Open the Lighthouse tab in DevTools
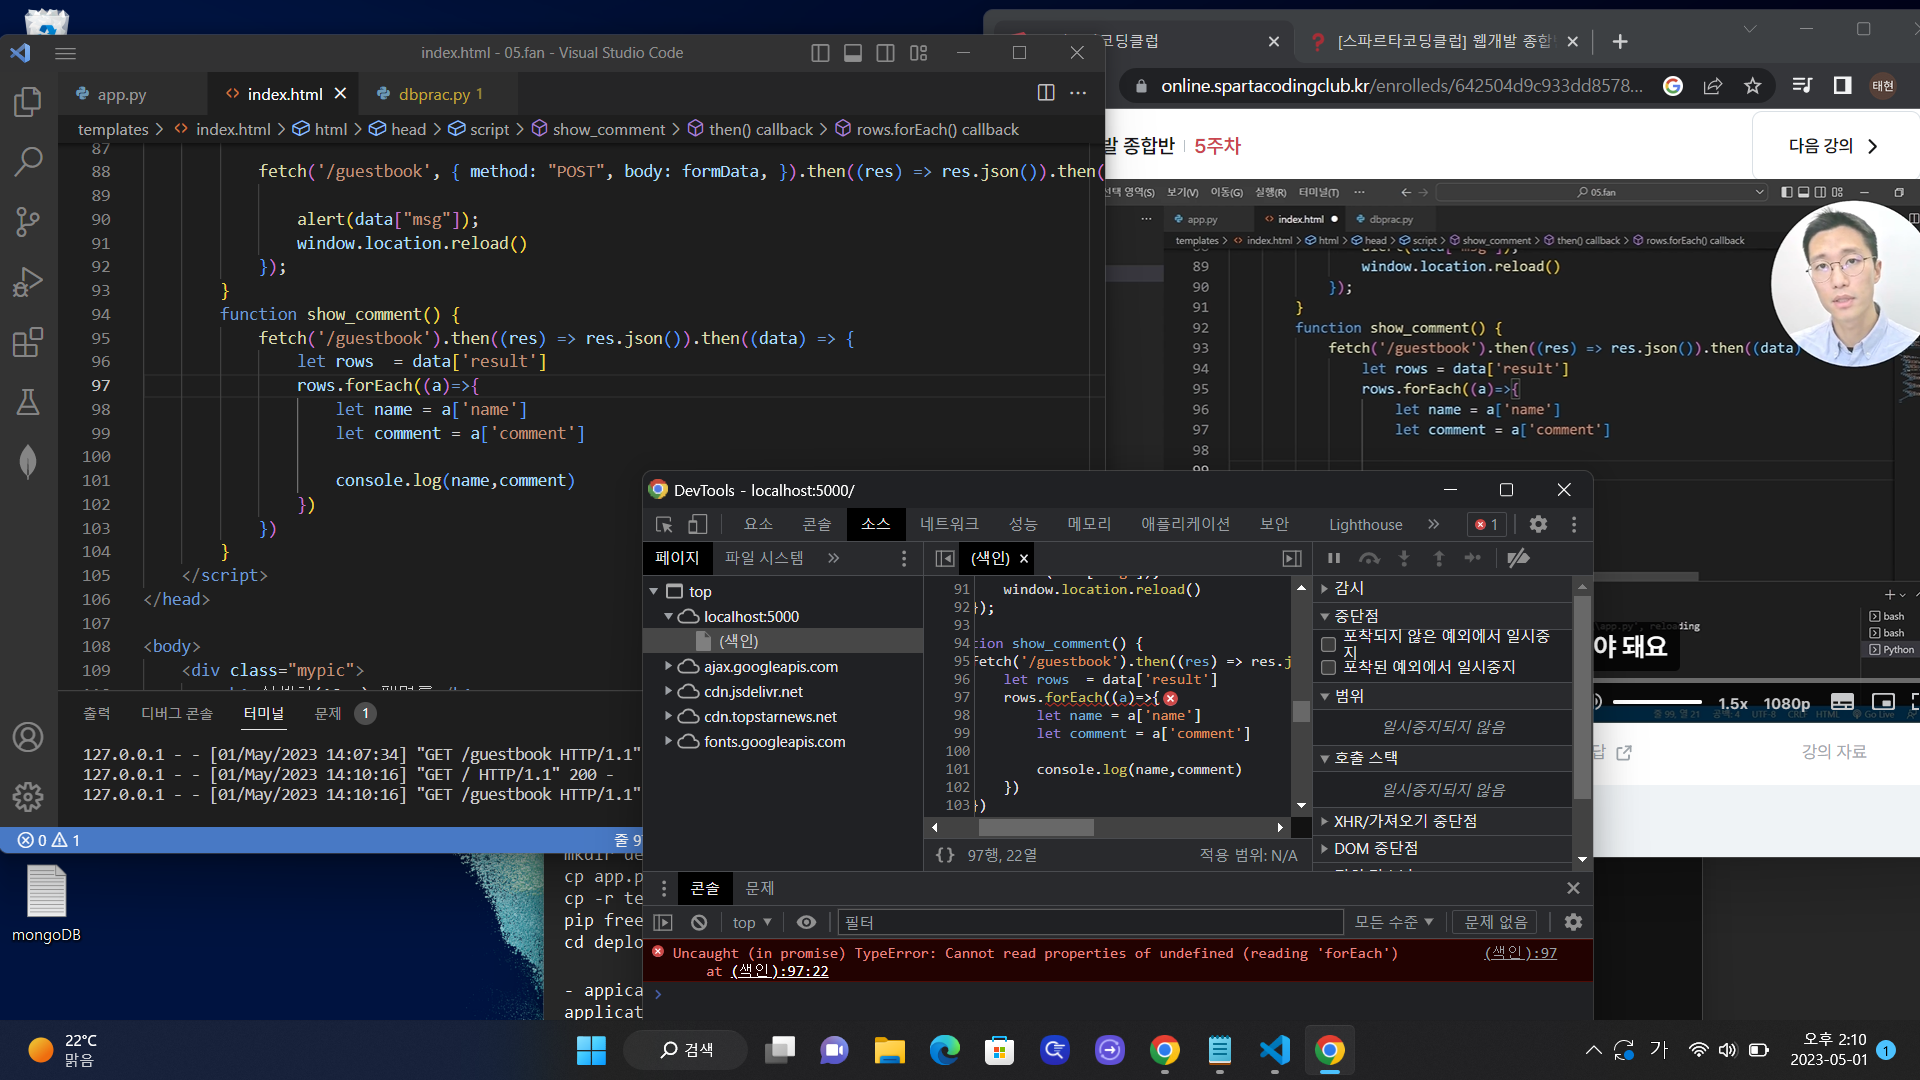 [1365, 524]
